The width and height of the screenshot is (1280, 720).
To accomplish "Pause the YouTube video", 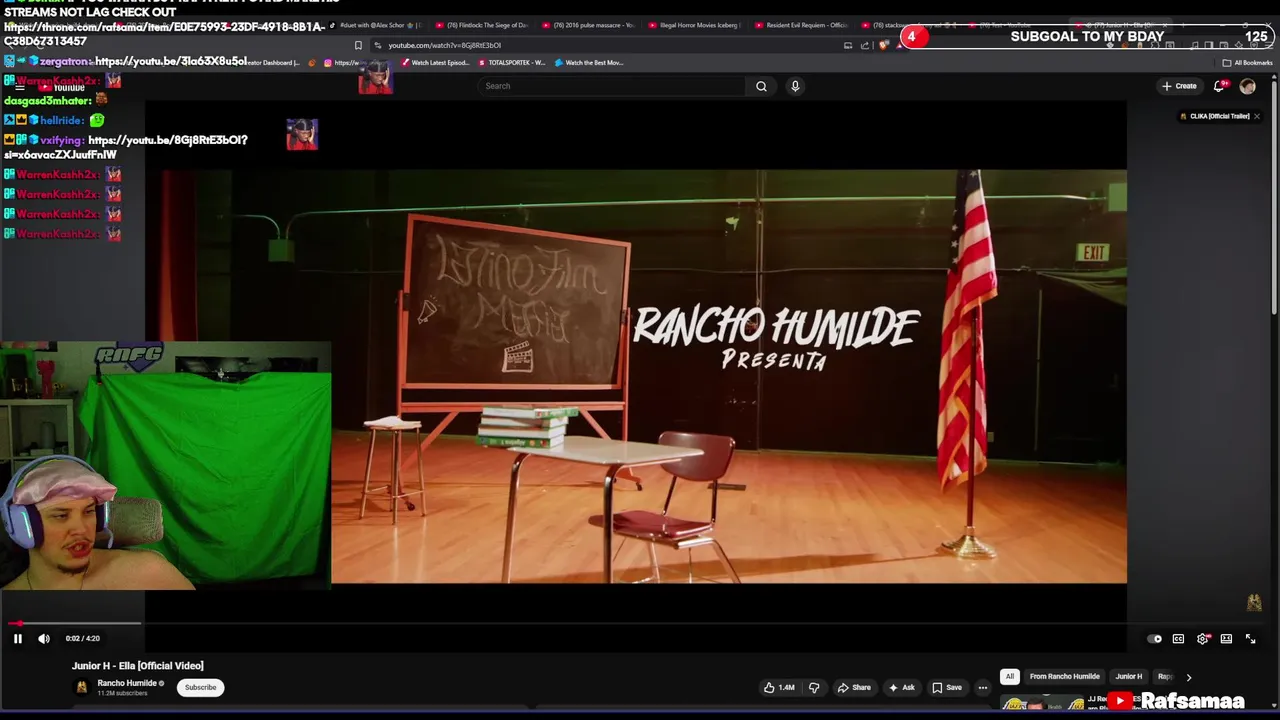I will pyautogui.click(x=17, y=638).
